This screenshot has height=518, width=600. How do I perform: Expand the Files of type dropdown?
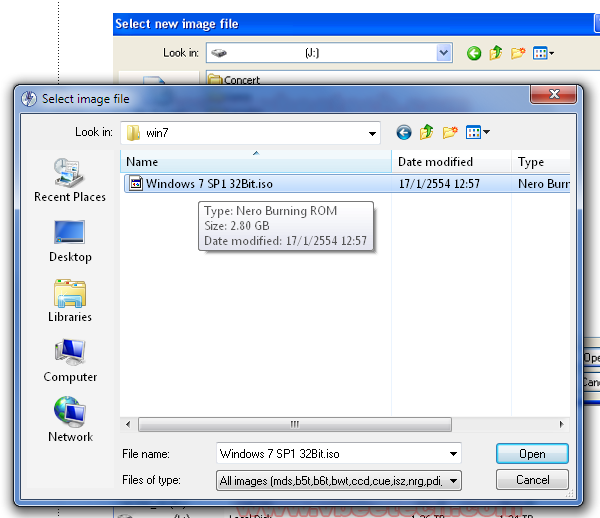[x=453, y=481]
